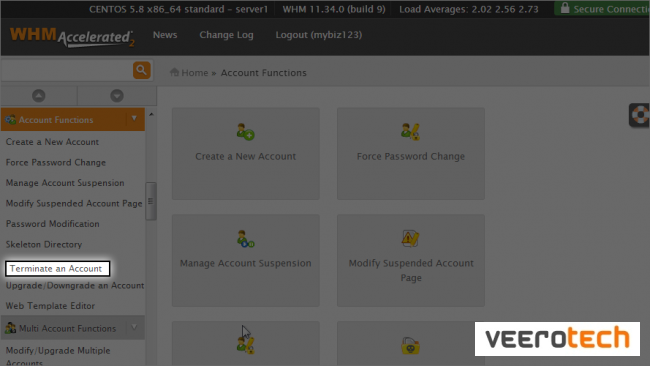
Task: Click the Create a New Account tile icon
Action: tap(245, 132)
